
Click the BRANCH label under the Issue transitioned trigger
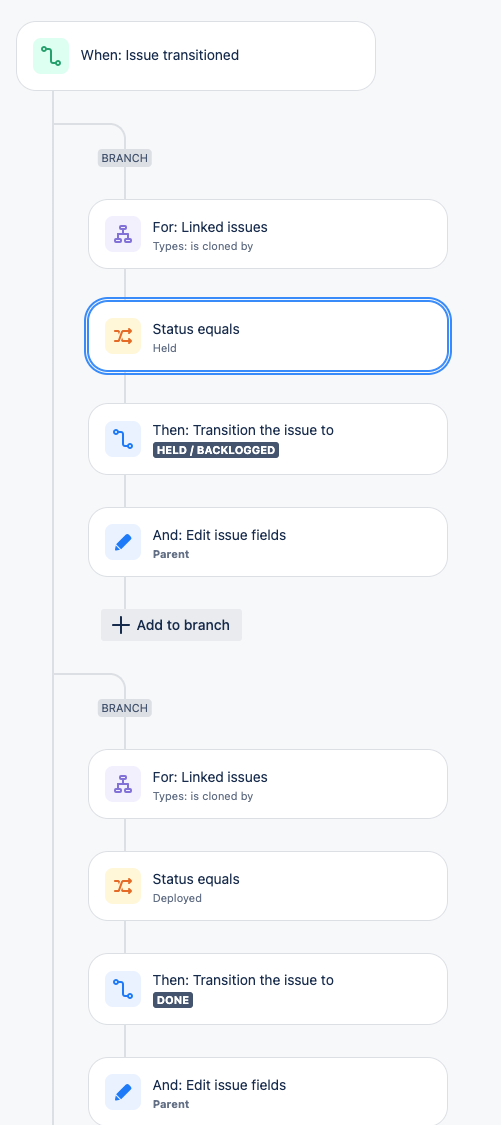coord(125,158)
